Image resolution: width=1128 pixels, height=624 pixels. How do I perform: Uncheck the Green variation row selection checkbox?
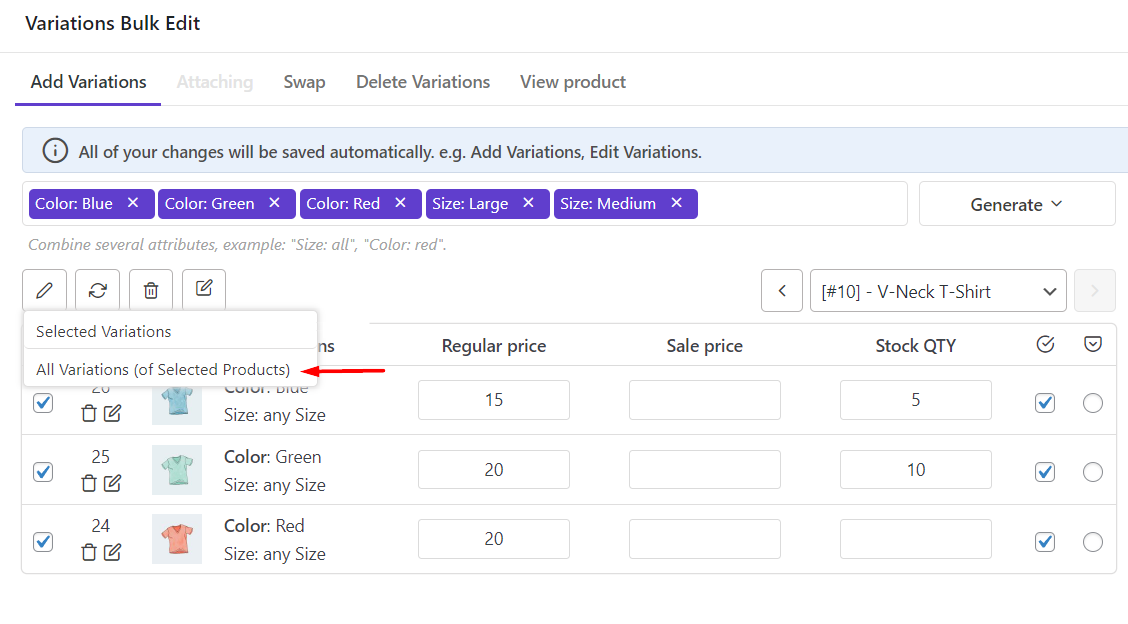click(43, 471)
